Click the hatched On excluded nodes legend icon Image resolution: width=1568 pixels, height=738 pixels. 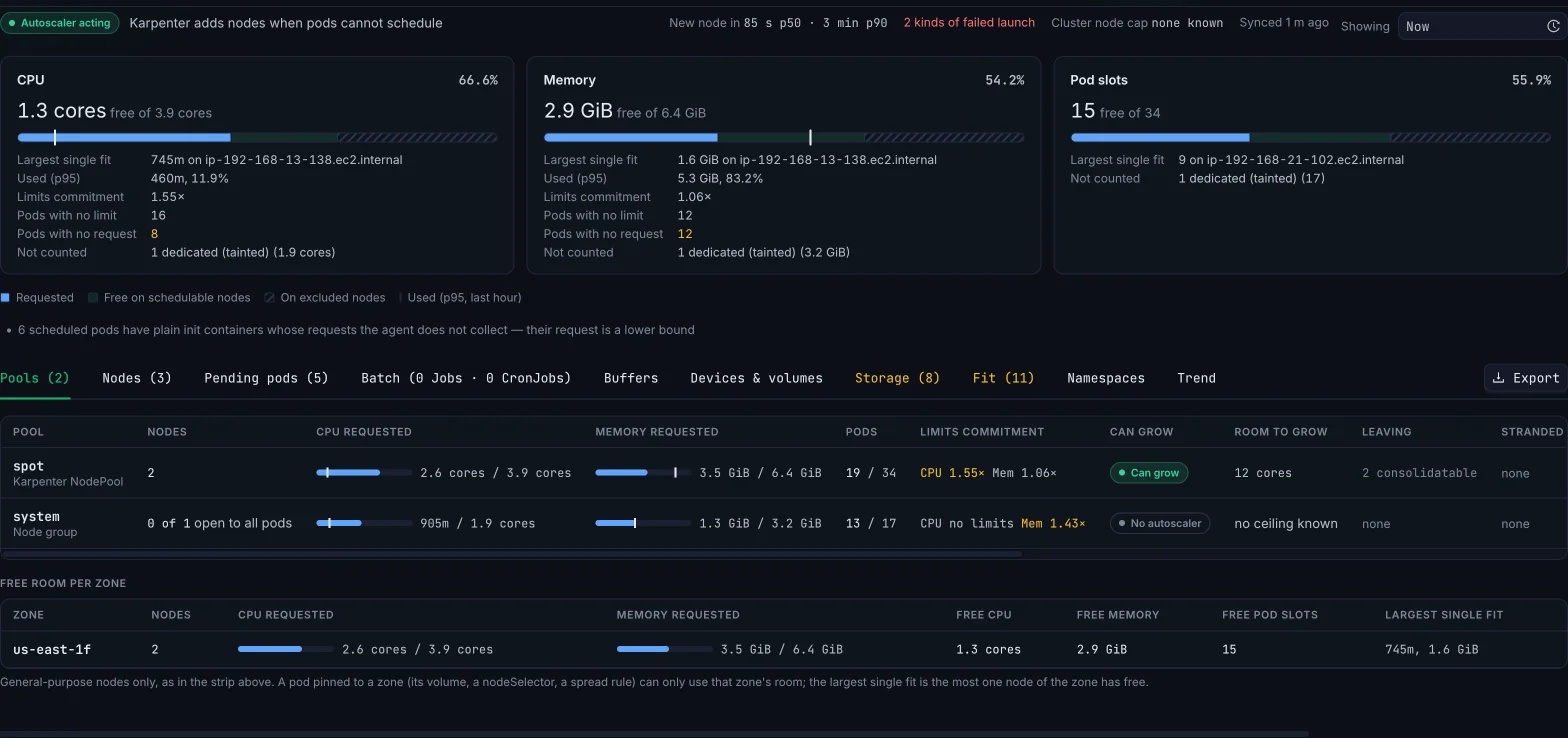269,297
